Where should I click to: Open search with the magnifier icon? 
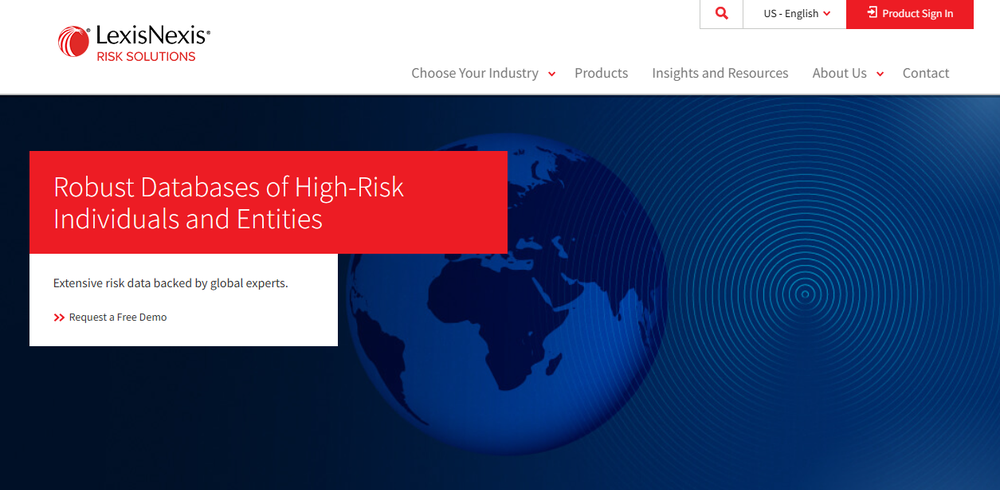[x=721, y=13]
